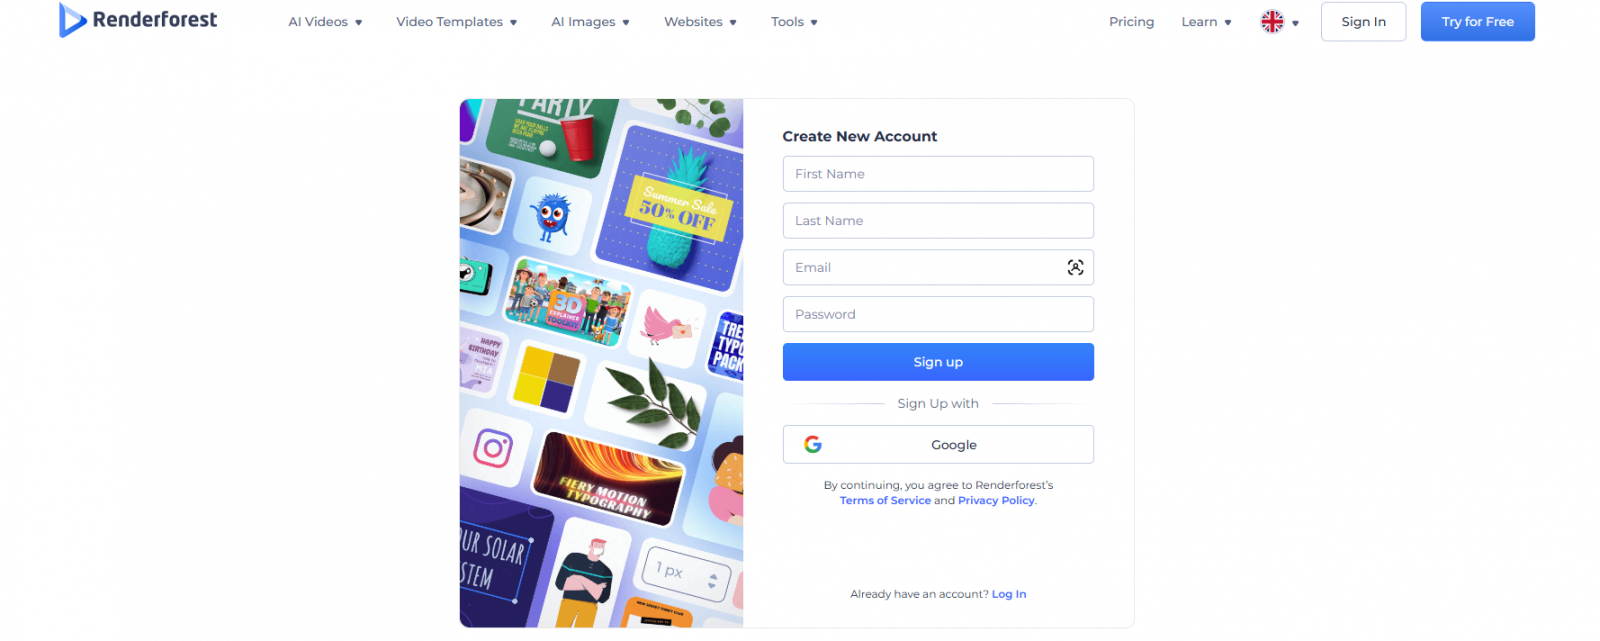1600x641 pixels.
Task: Open the Video Templates dropdown menu
Action: click(x=456, y=22)
